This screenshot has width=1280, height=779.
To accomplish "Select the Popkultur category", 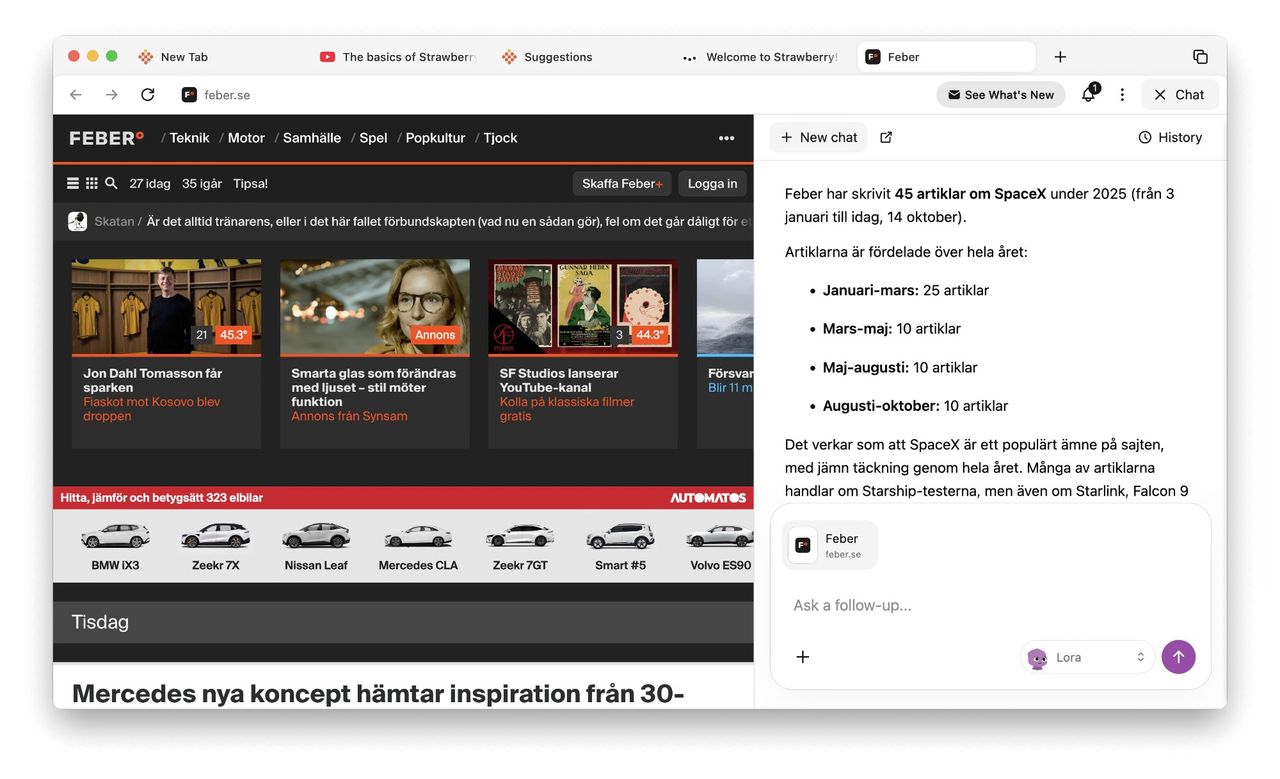I will coord(434,138).
